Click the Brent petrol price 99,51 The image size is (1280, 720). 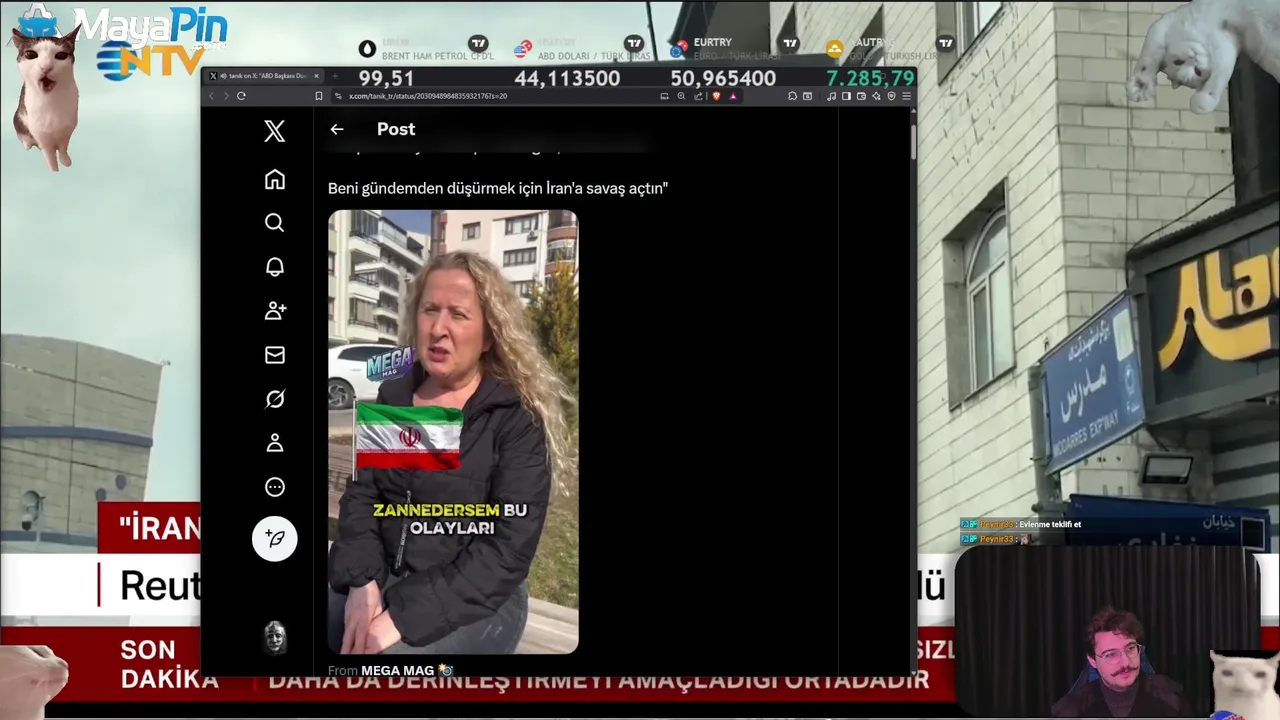386,78
